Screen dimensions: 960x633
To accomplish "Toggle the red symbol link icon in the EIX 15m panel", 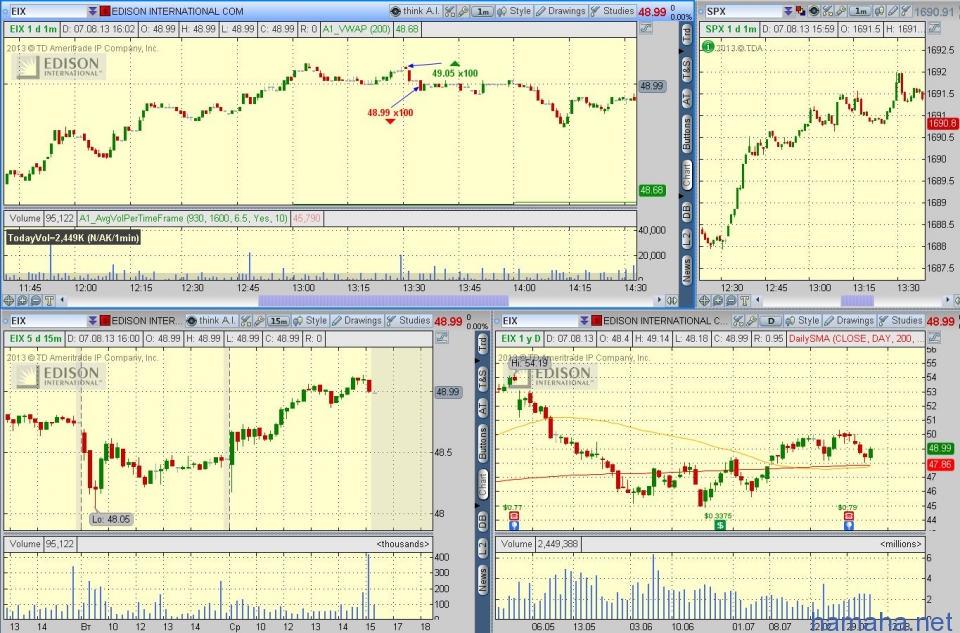I will [x=105, y=321].
